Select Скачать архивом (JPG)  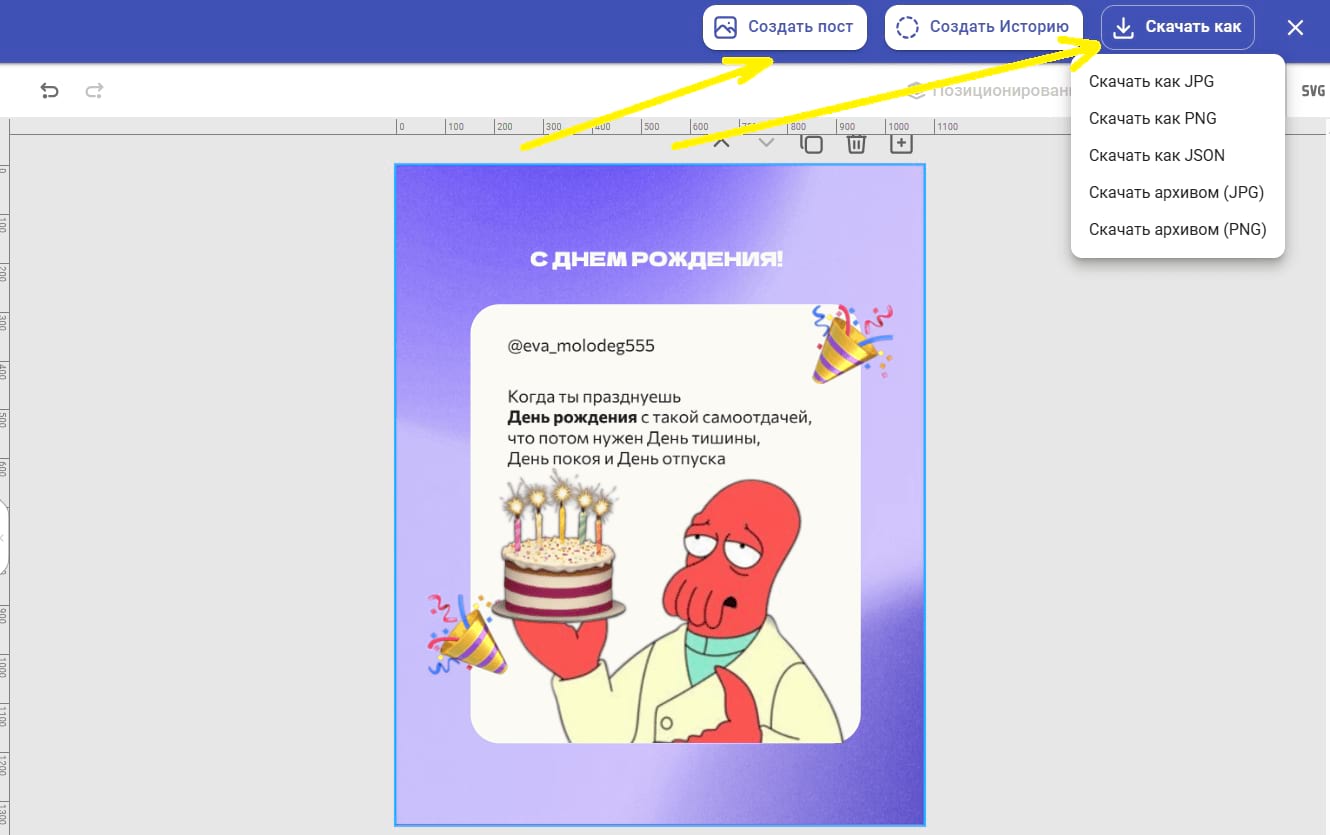click(x=1178, y=192)
